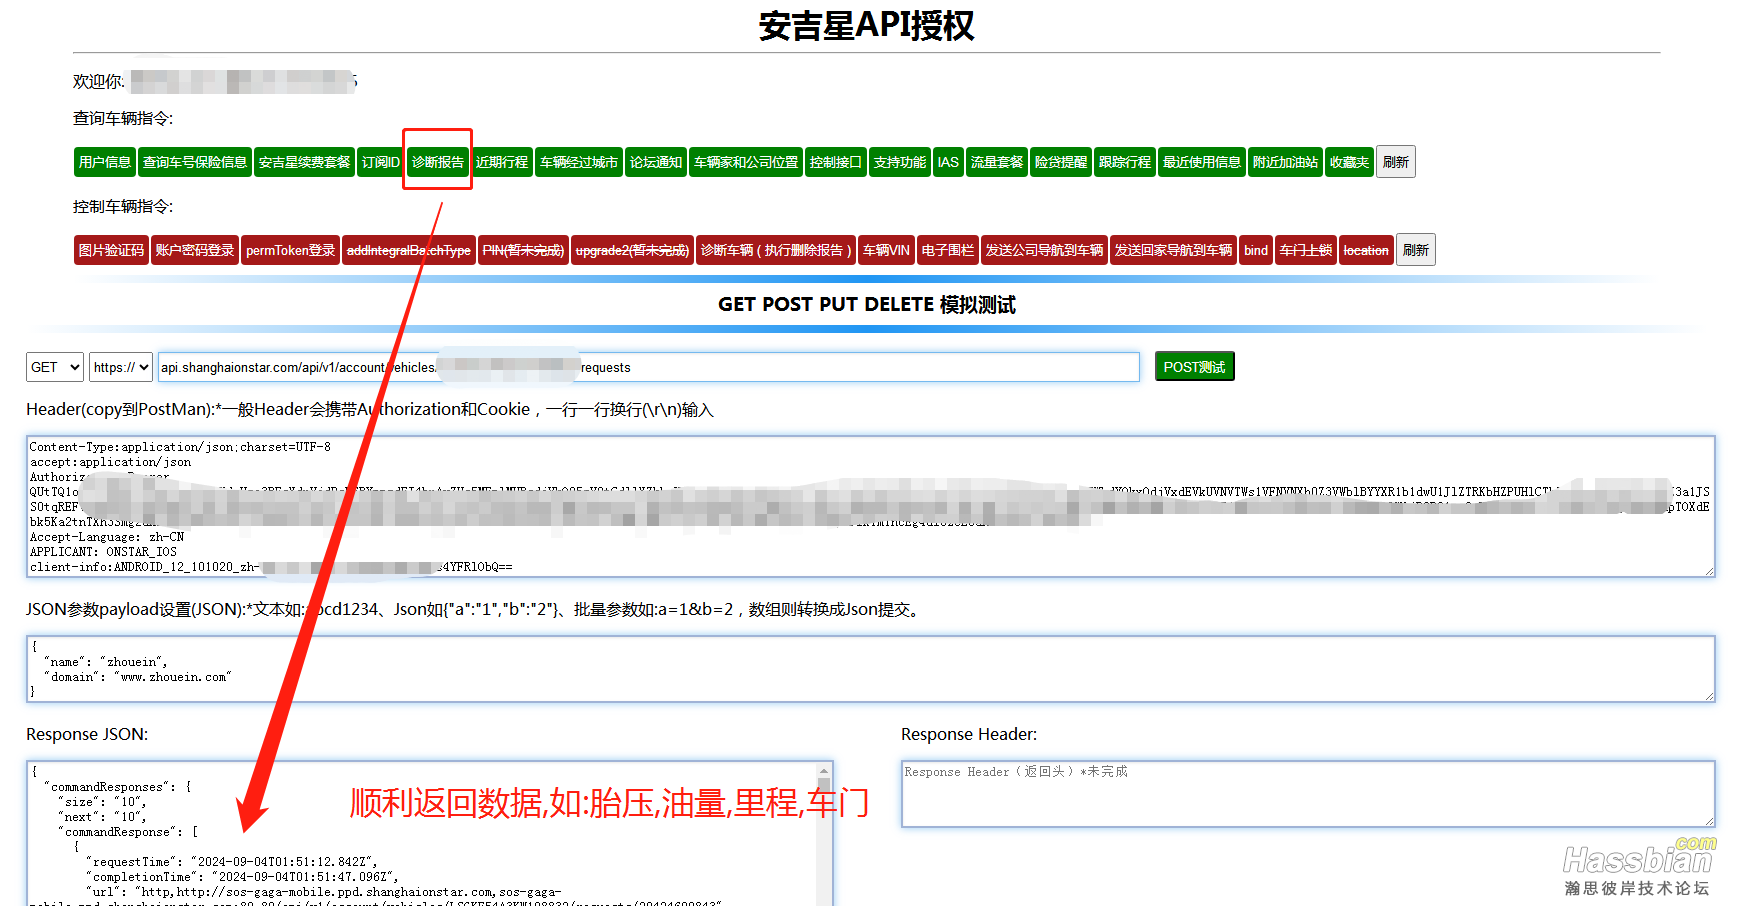The height and width of the screenshot is (906, 1738).
Task: Click 查询车号保险信息 button
Action: click(x=195, y=162)
